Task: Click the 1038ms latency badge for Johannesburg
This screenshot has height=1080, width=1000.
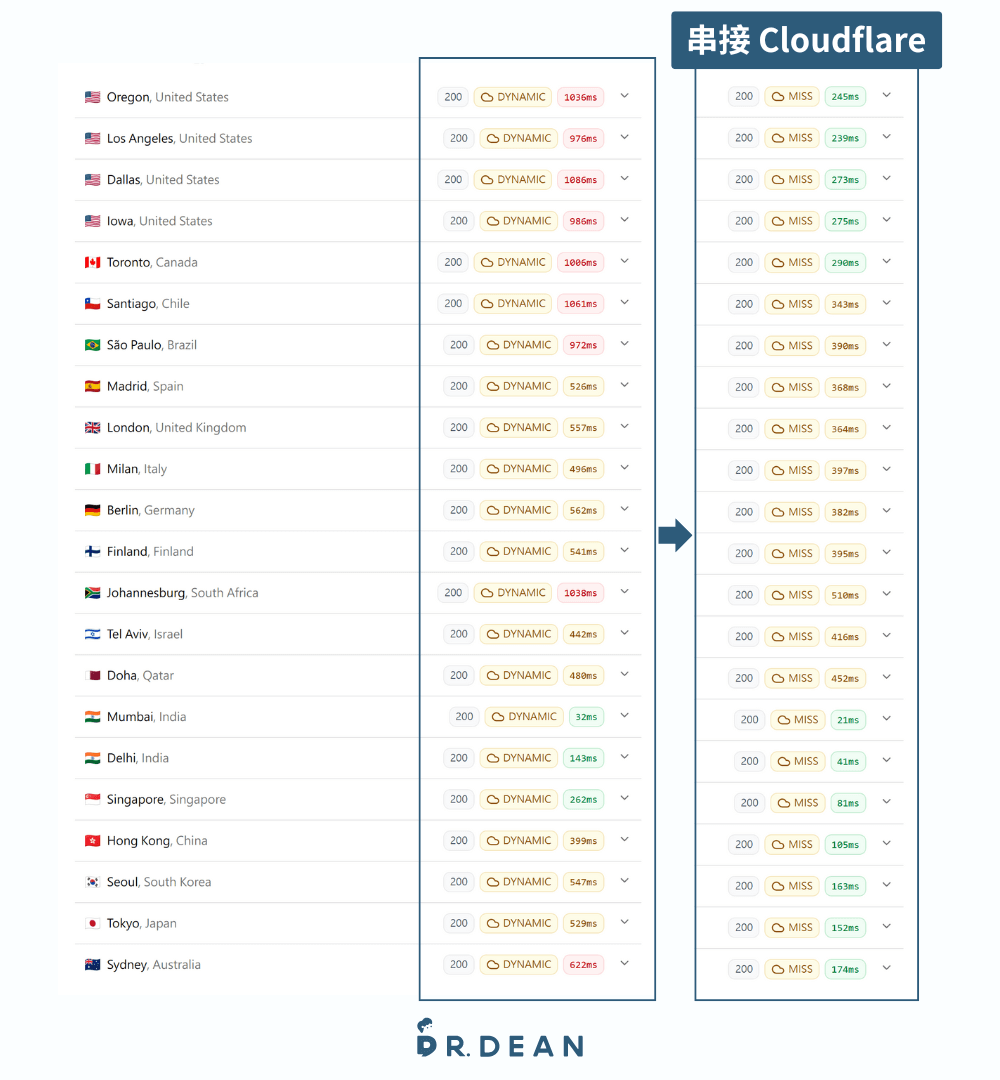Action: pyautogui.click(x=580, y=593)
